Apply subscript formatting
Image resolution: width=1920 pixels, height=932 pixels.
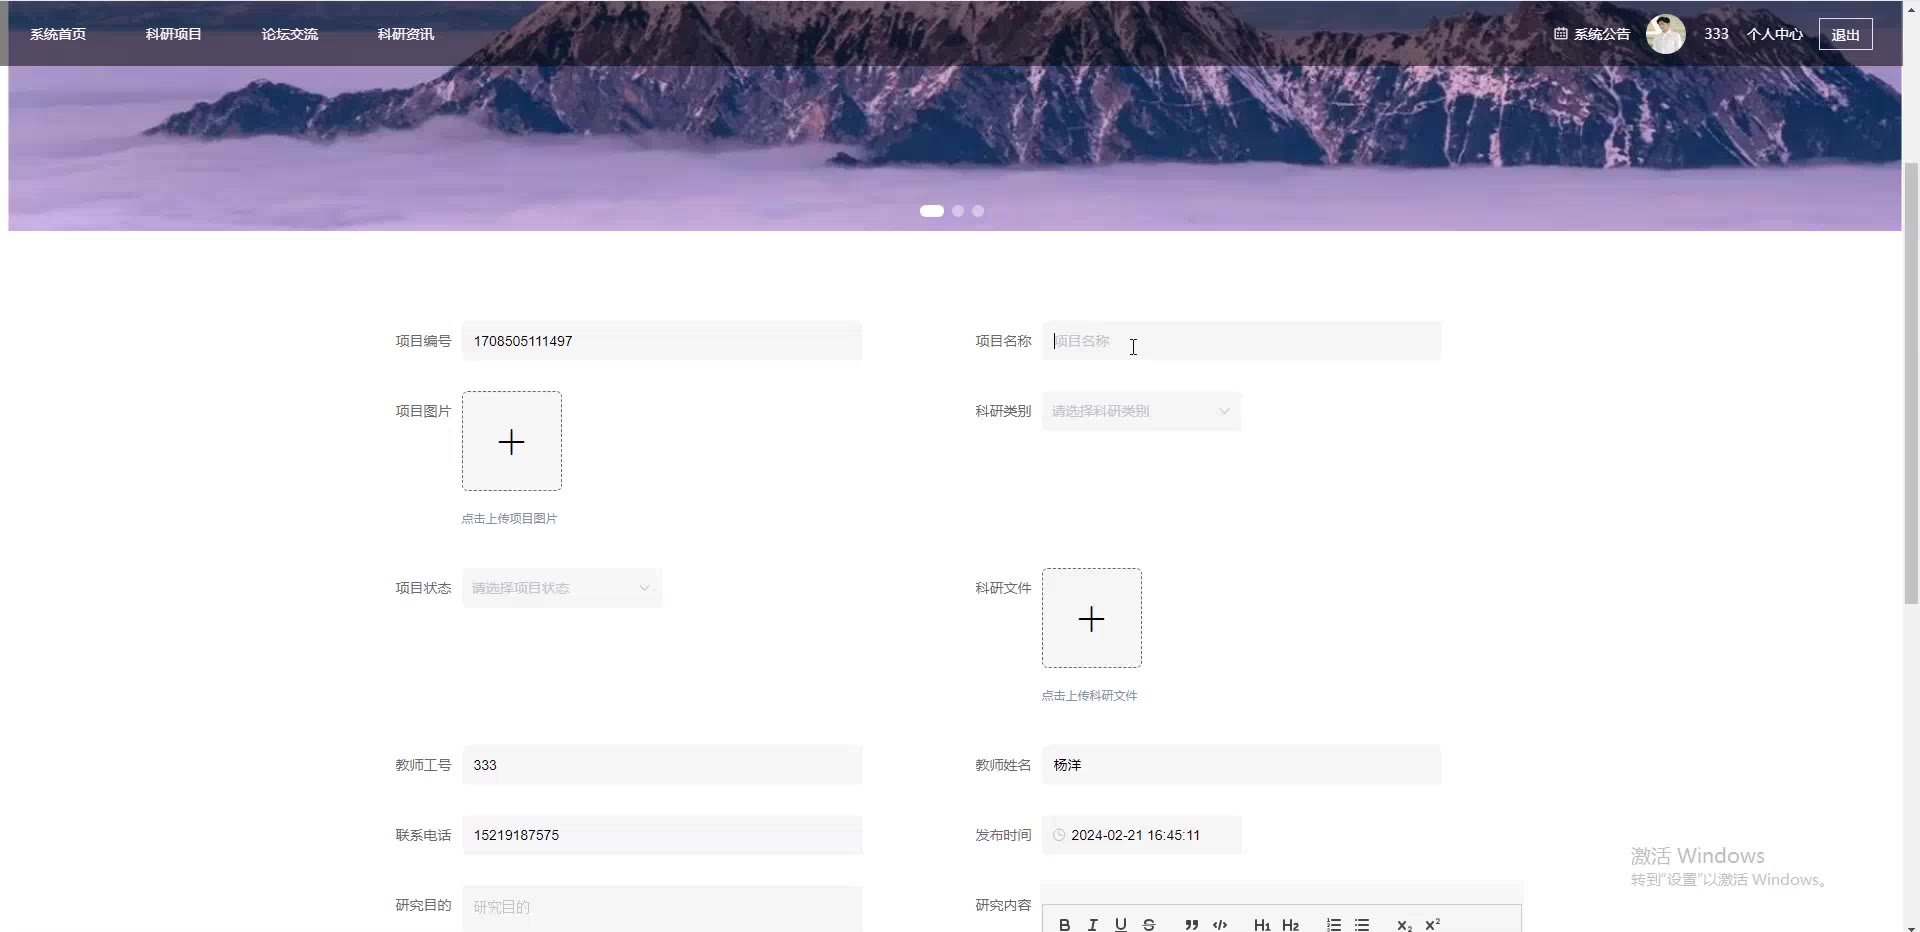click(1404, 925)
